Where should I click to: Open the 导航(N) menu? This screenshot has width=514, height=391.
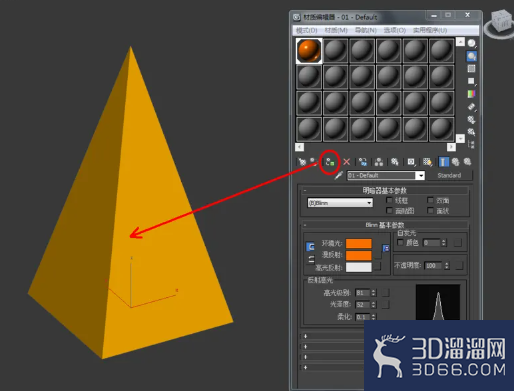[x=366, y=31]
